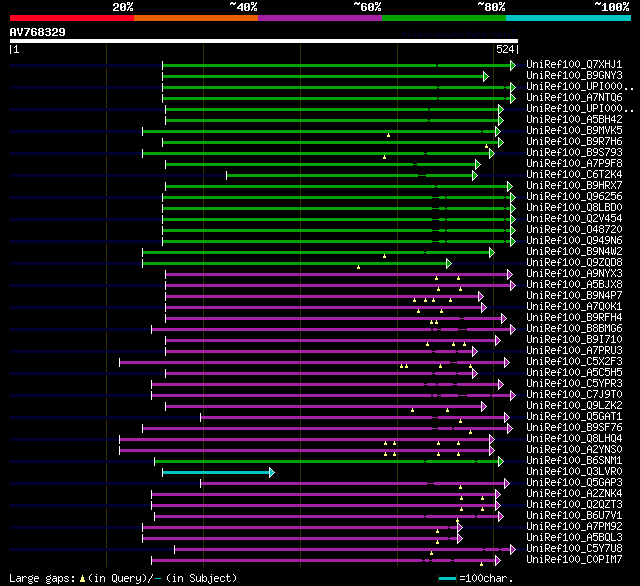The image size is (640, 586).
Task: Click the UniRef100_Q3LVR0 label
Action: point(574,472)
